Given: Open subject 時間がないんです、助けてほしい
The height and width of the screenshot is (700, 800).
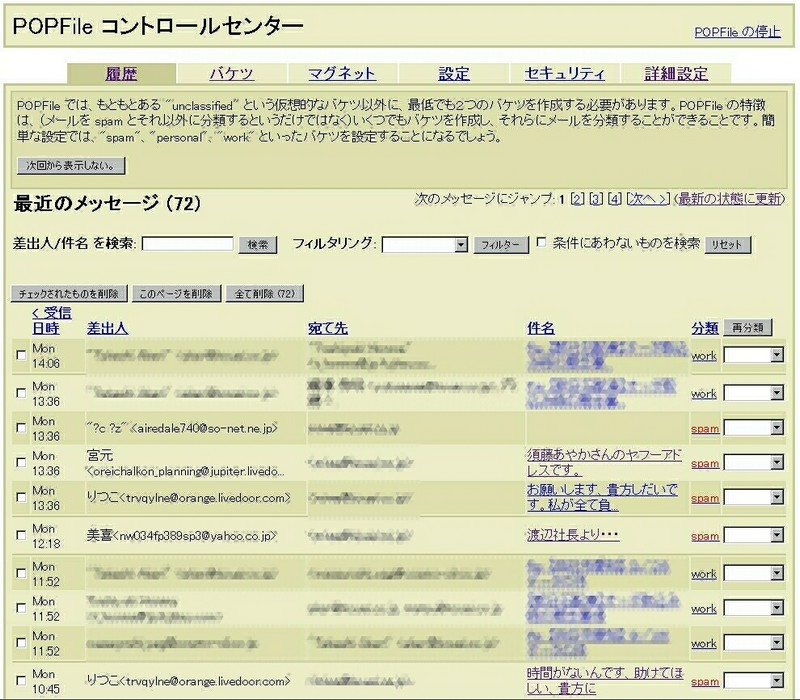Looking at the screenshot, I should point(606,681).
